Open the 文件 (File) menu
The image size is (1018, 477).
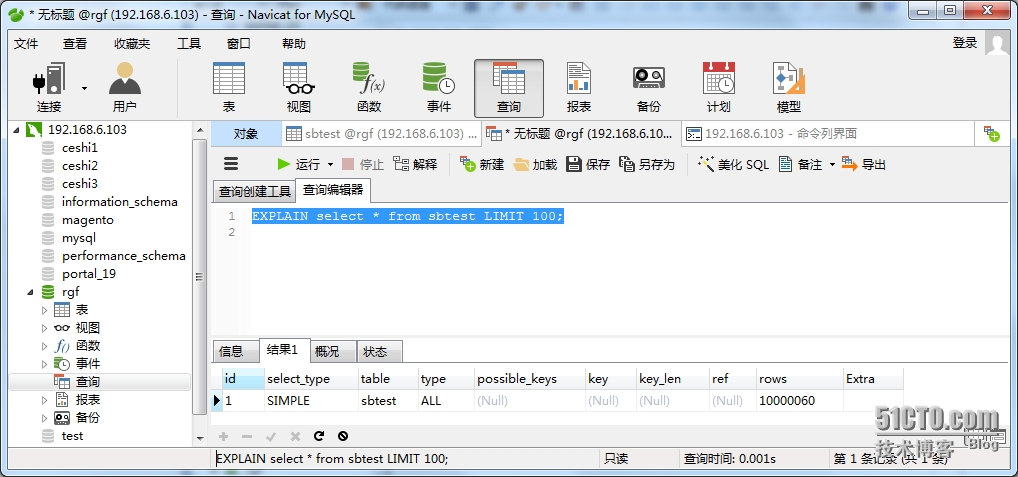pos(26,43)
